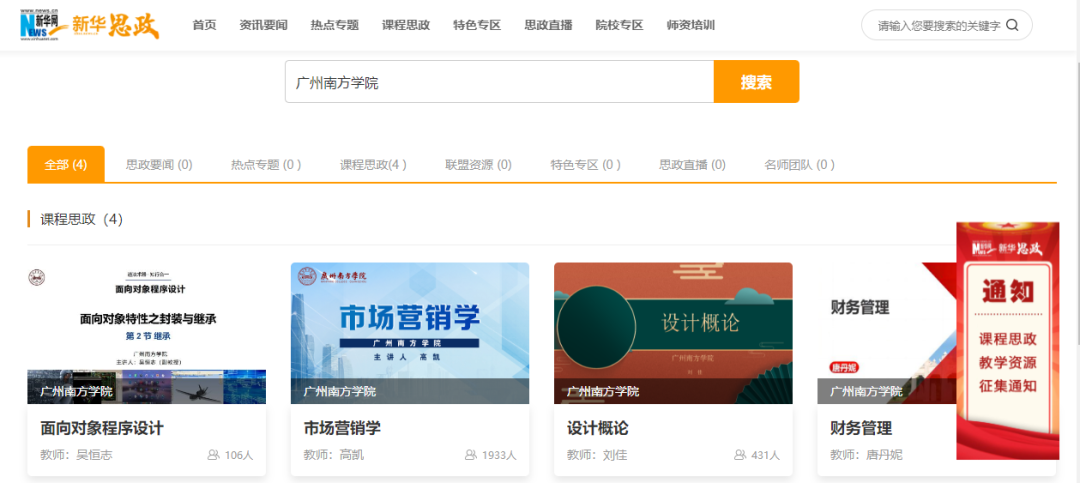Open the 市场营销学 course thumbnail
The height and width of the screenshot is (483, 1080).
coord(409,332)
